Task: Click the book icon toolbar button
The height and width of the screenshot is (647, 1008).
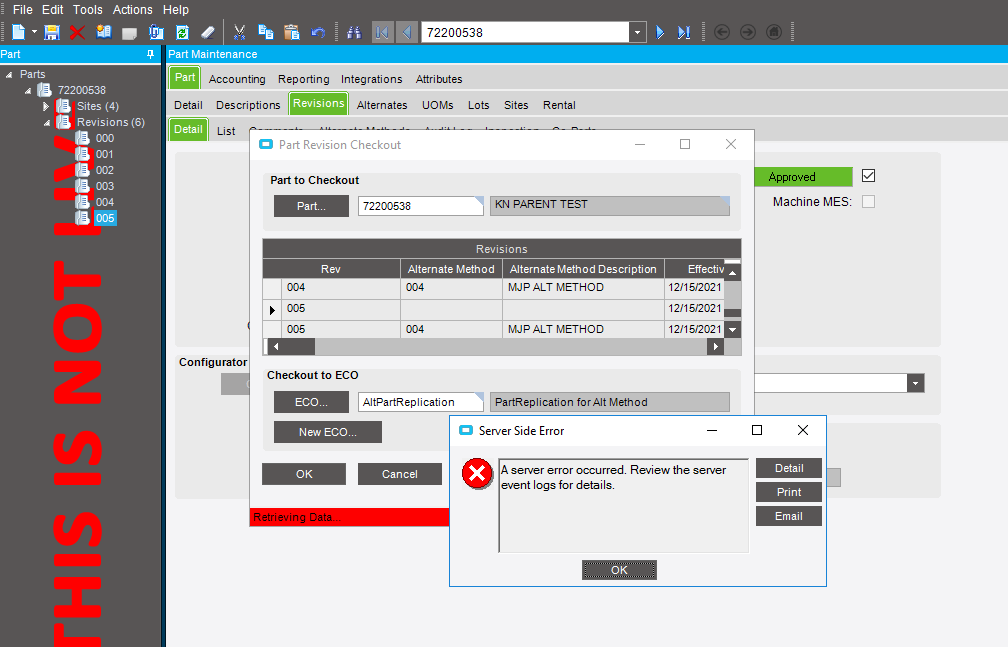Action: (104, 32)
